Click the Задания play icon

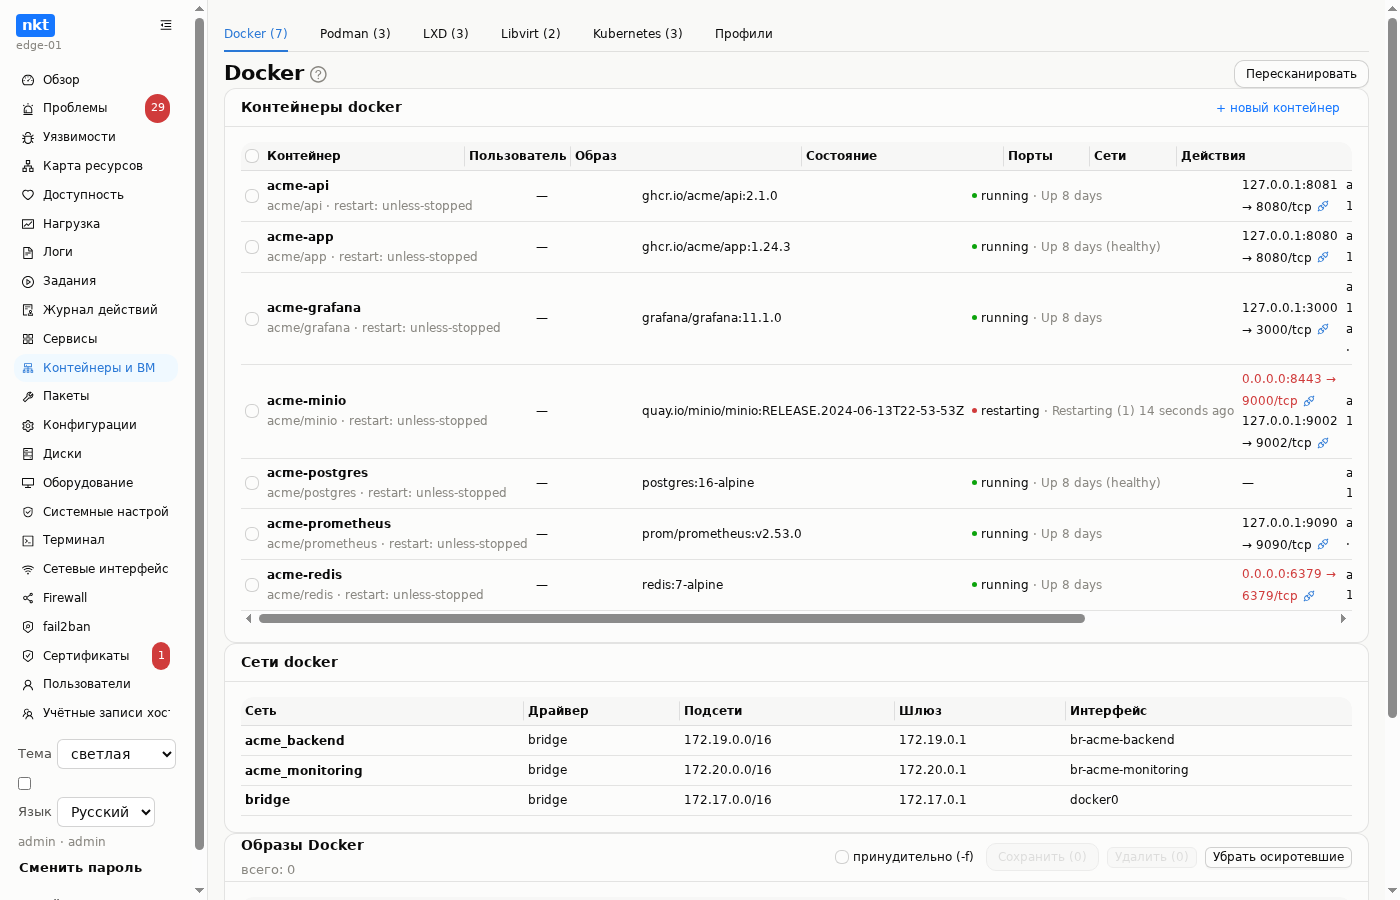[x=28, y=281]
